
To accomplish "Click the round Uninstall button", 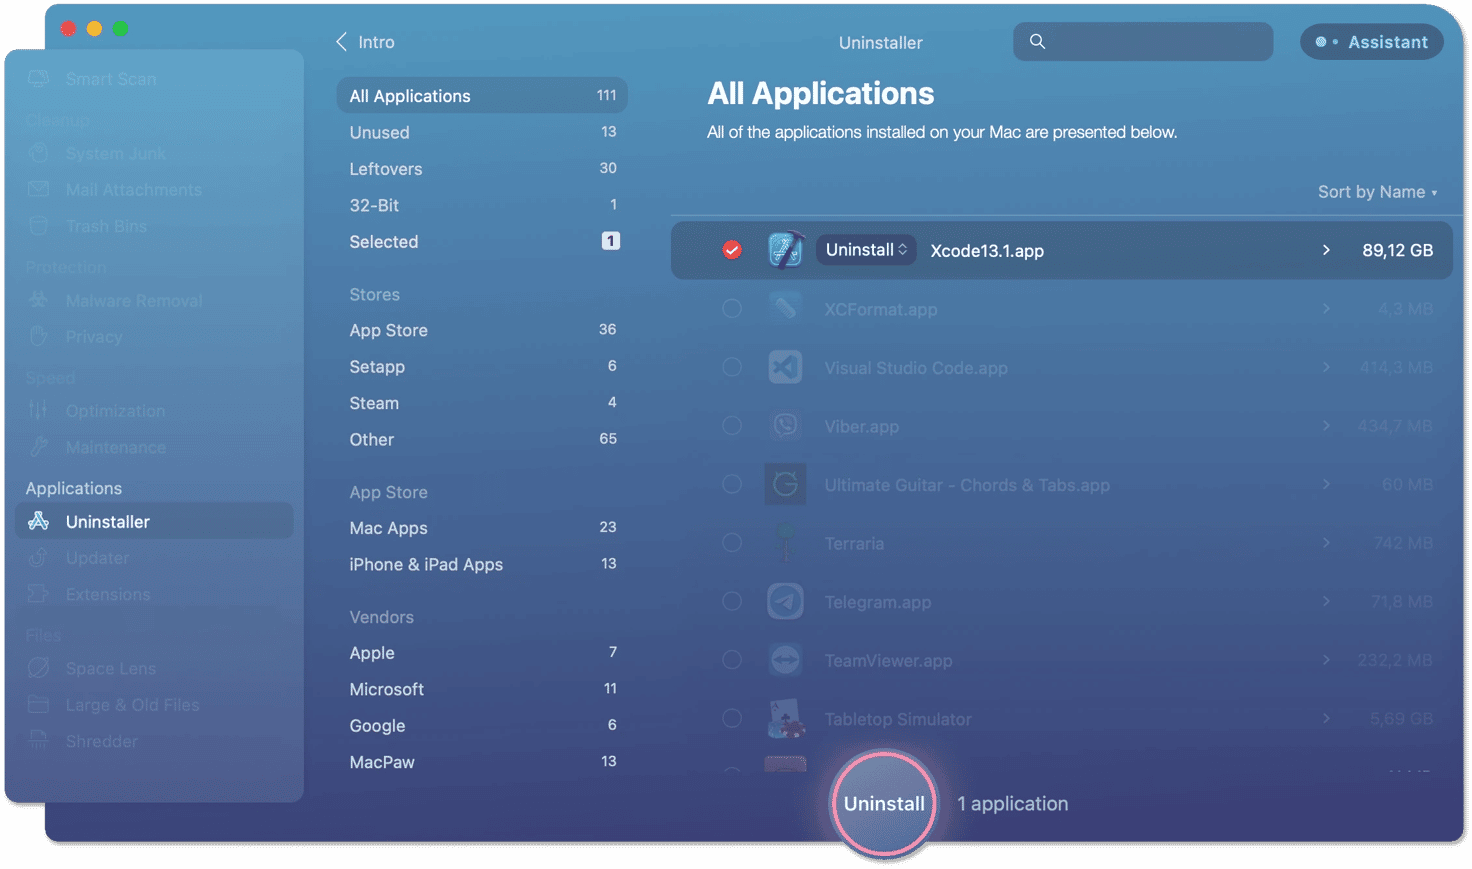I will 884,804.
